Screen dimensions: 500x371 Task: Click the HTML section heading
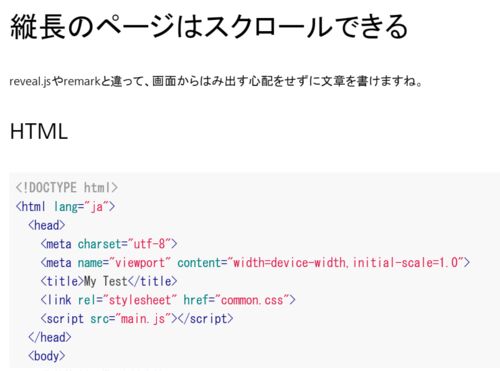39,131
